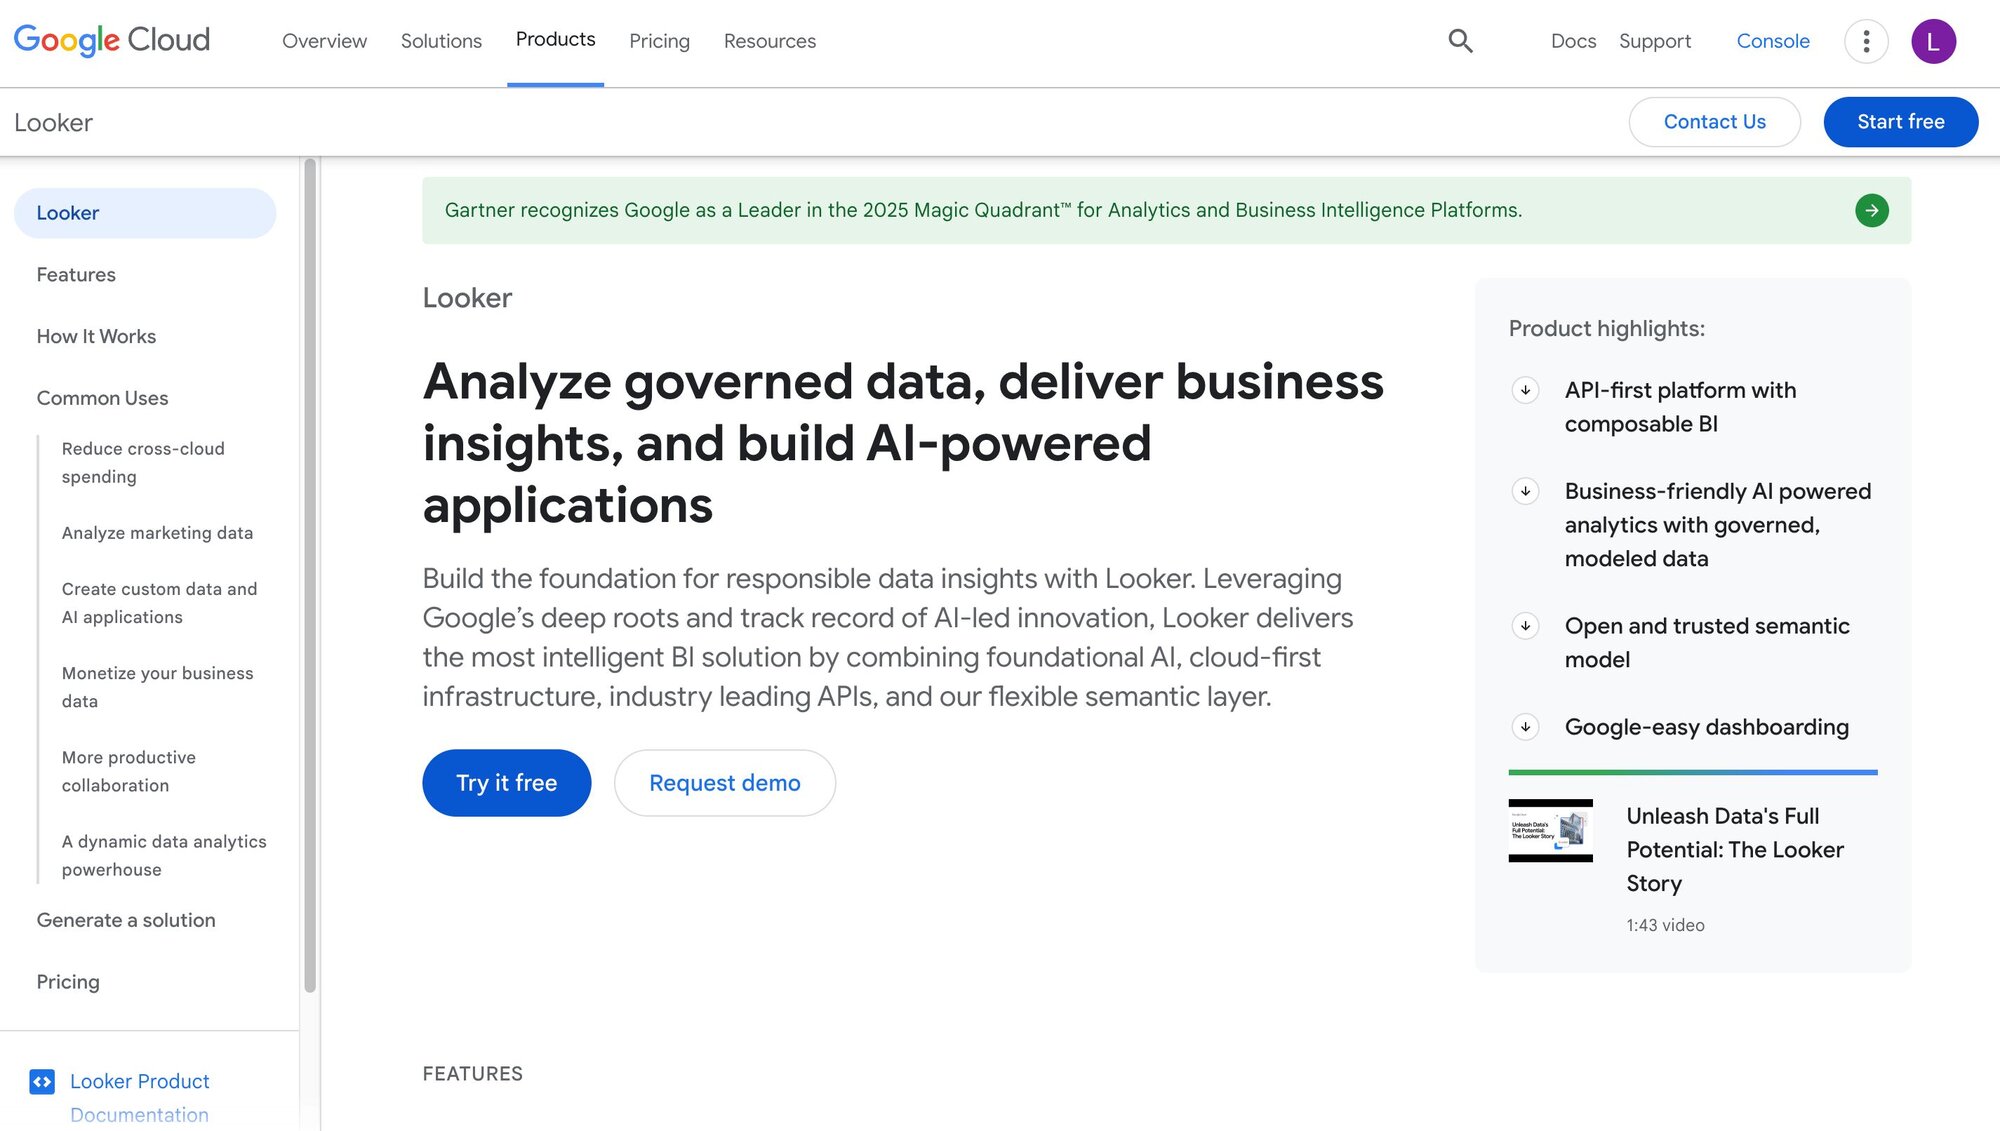This screenshot has height=1131, width=2000.
Task: Click the Looker documentation code icon
Action: click(42, 1081)
